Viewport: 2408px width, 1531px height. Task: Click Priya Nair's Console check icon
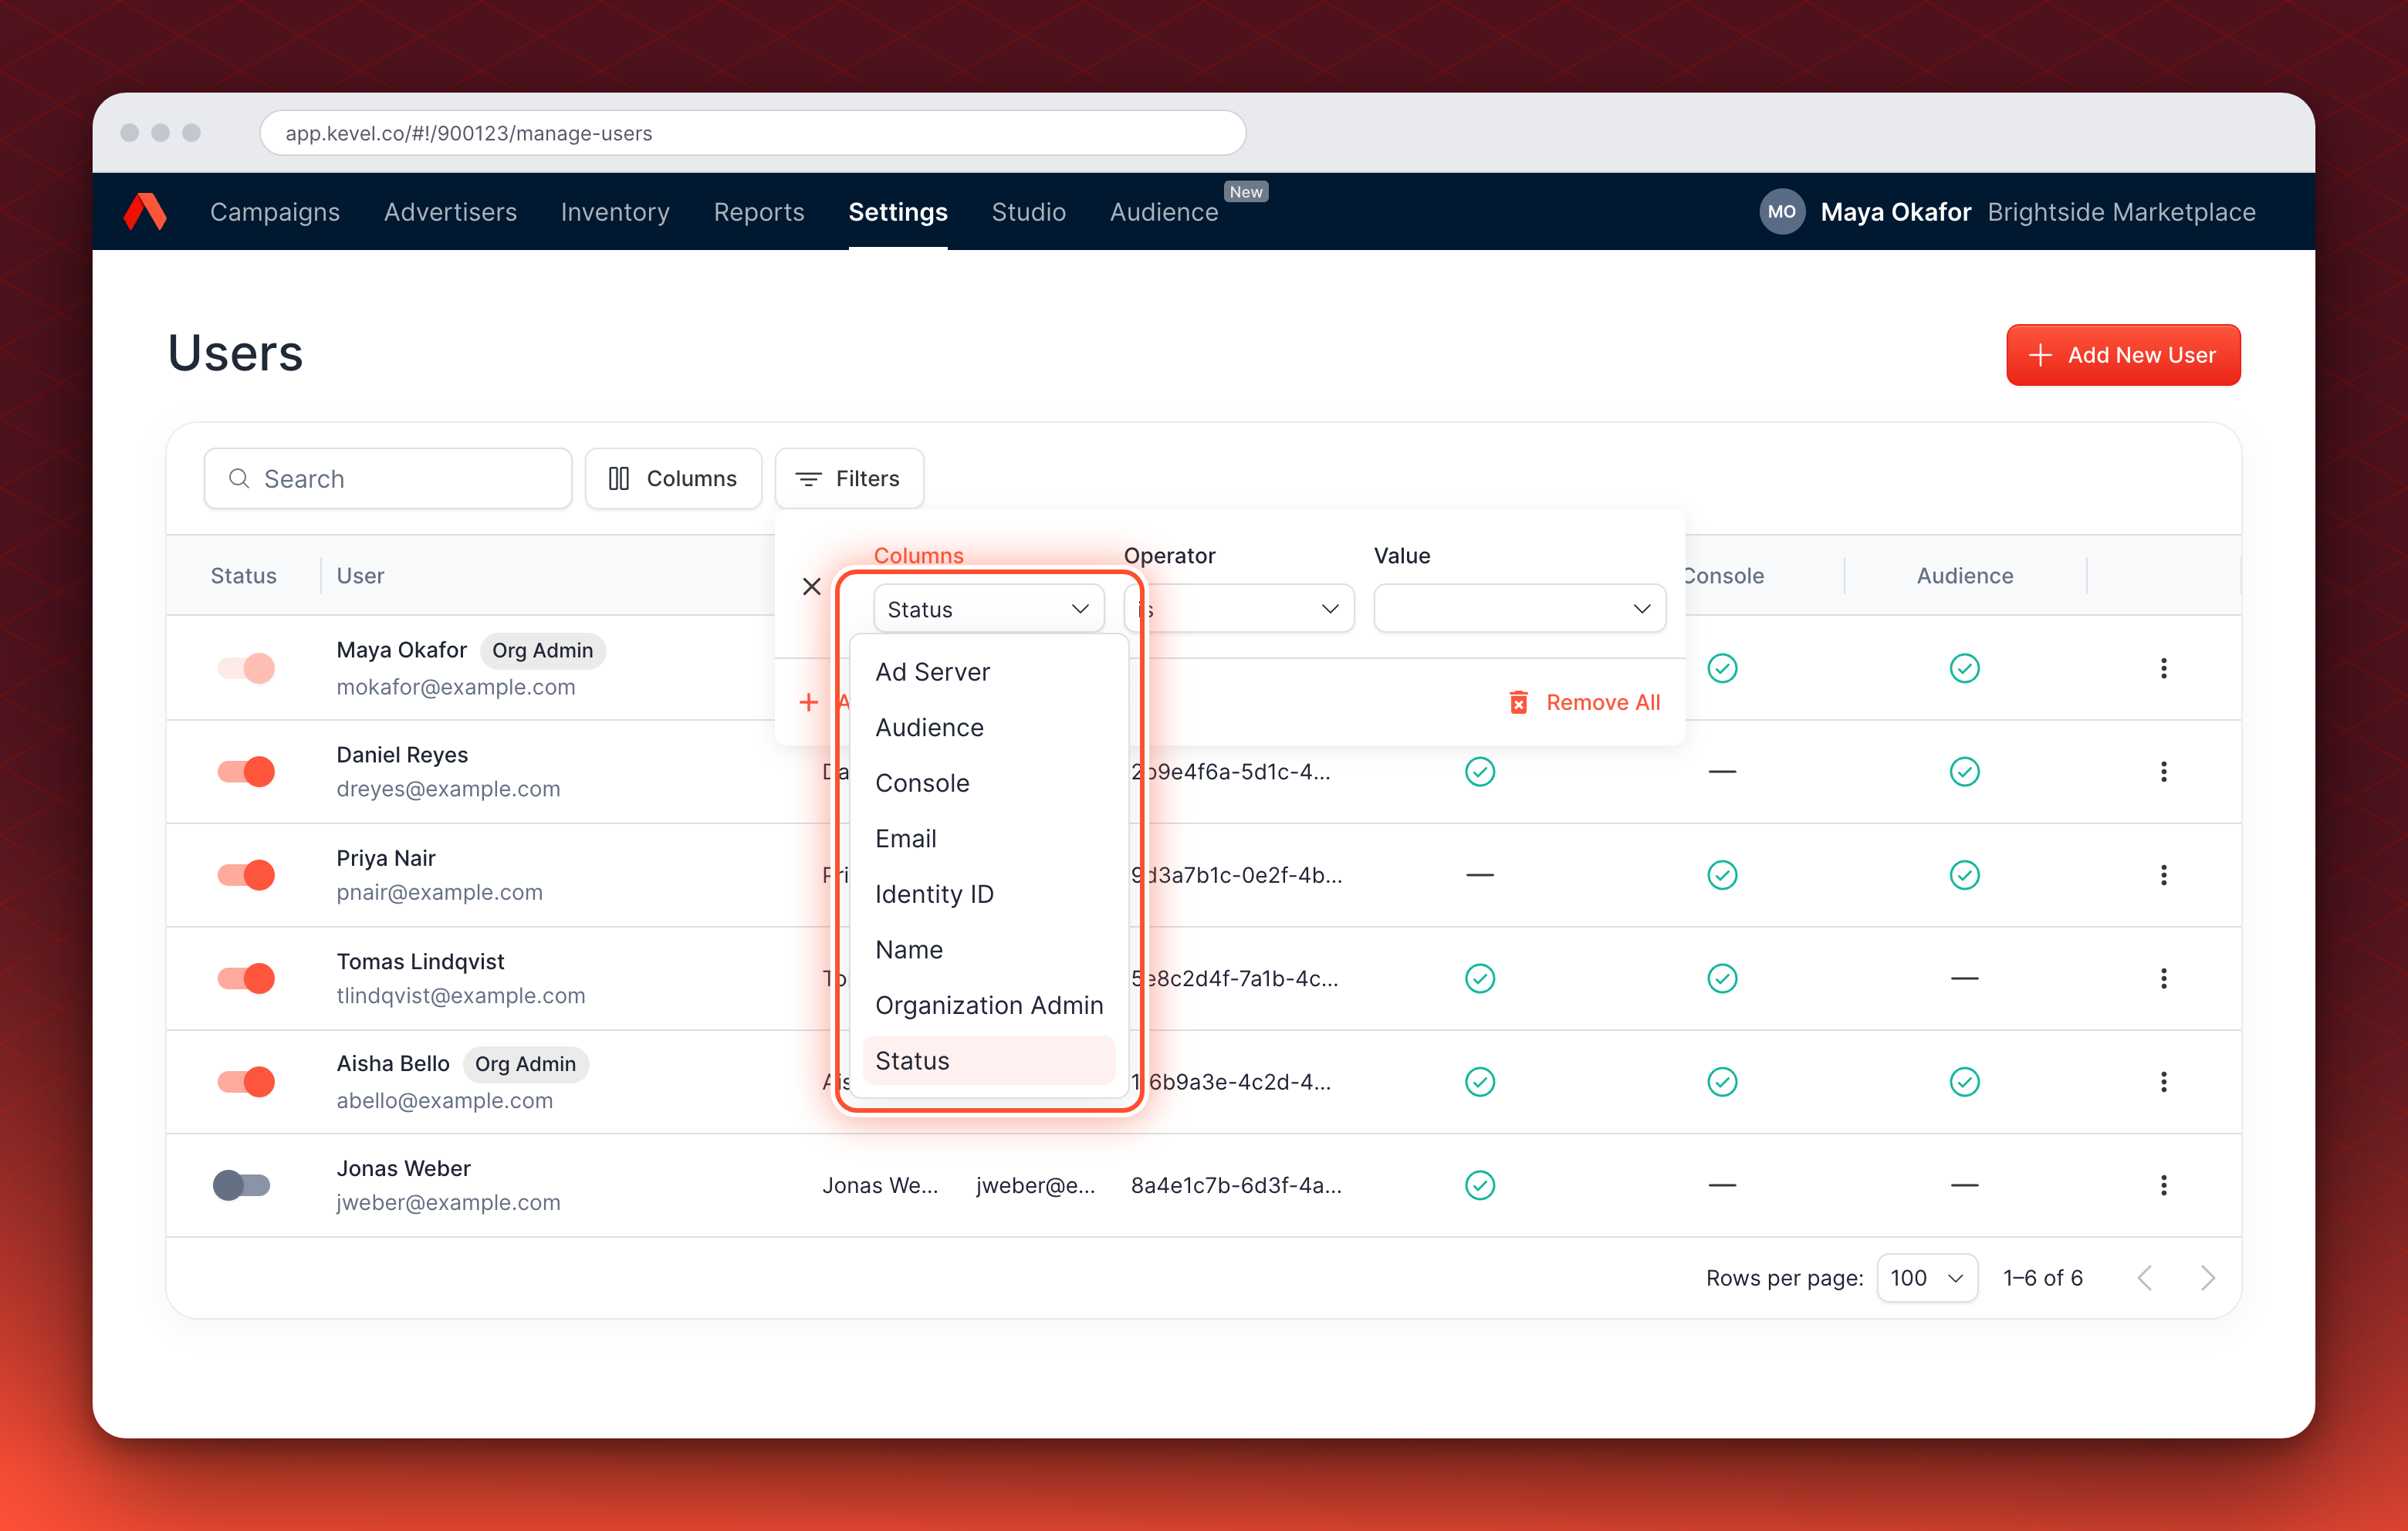pyautogui.click(x=1722, y=875)
